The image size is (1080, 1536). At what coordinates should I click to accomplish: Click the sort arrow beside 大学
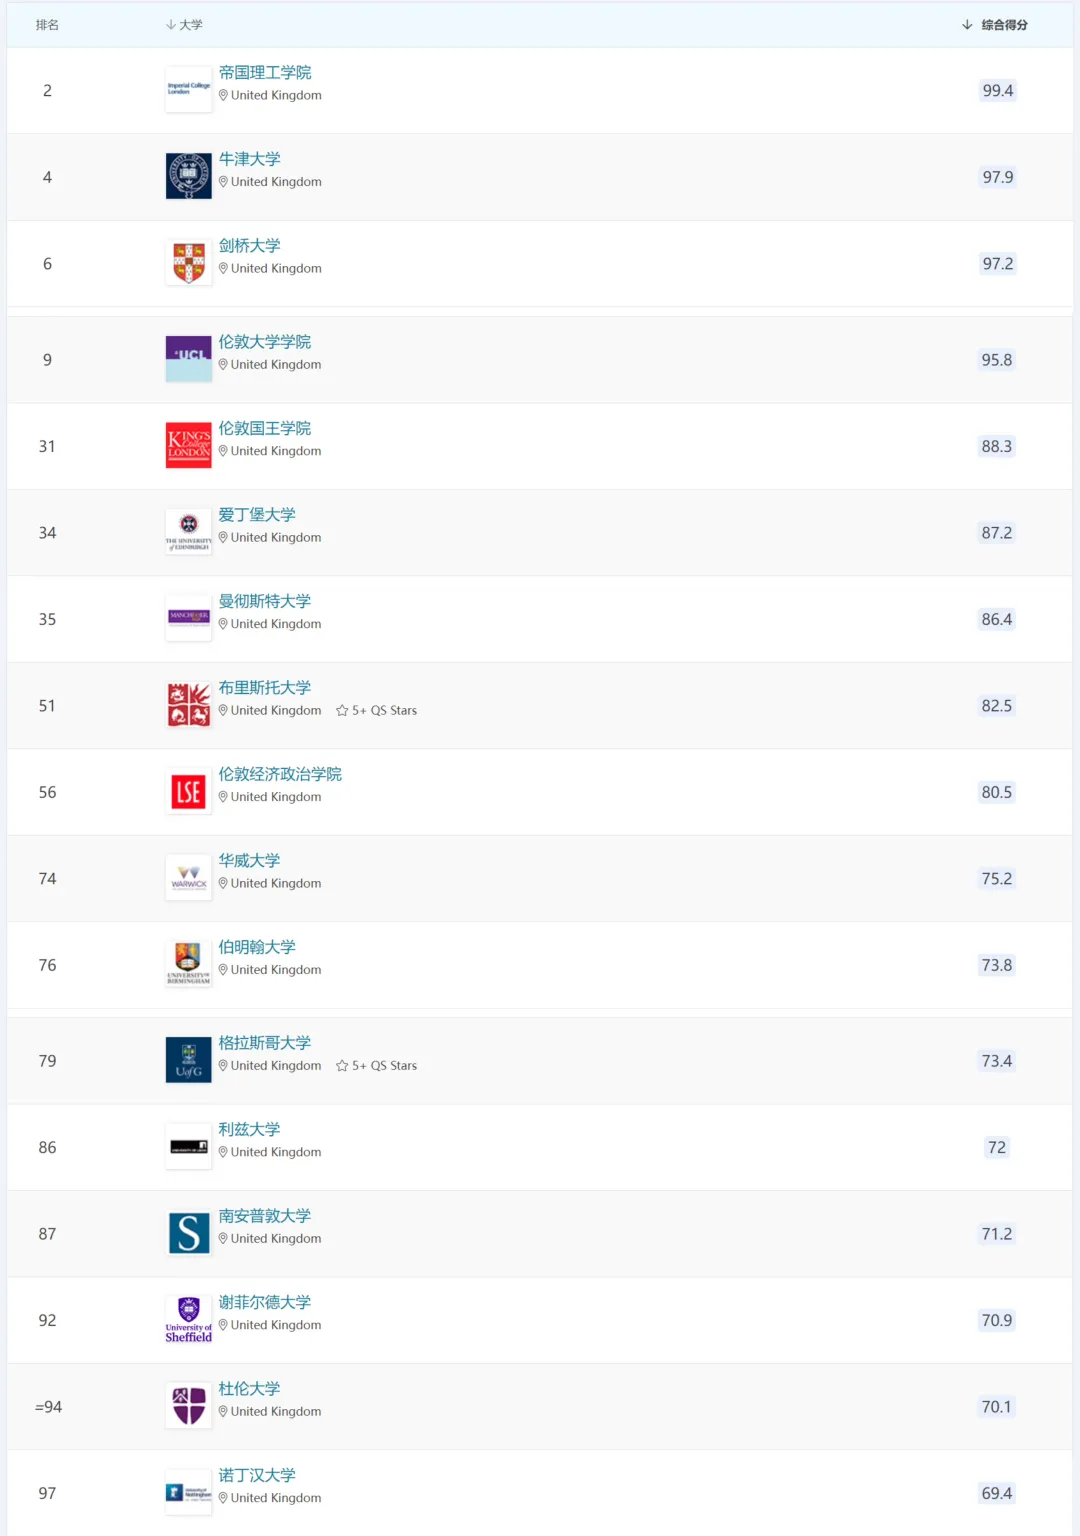pos(170,24)
